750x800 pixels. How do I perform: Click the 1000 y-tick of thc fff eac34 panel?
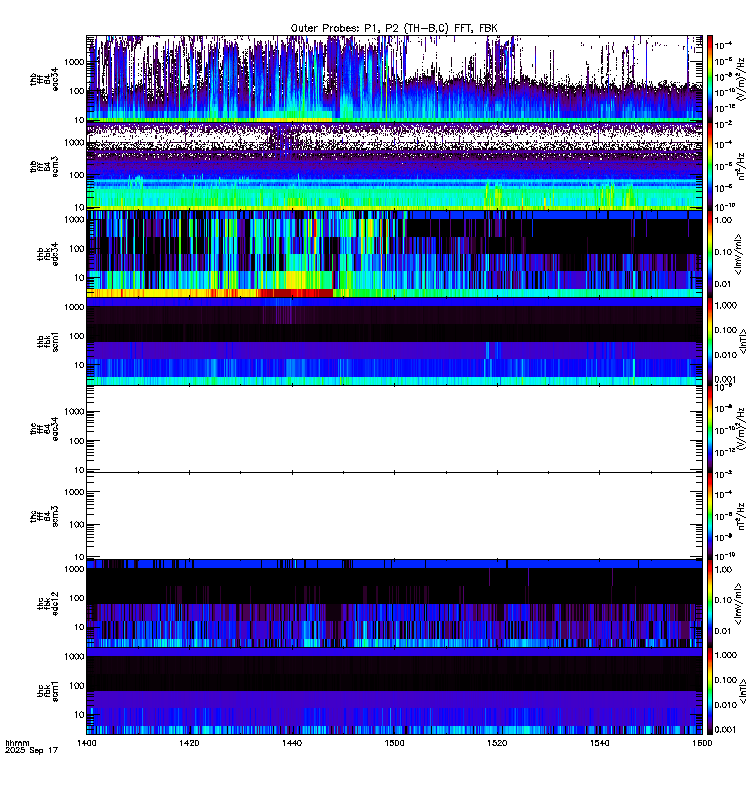pos(74,412)
